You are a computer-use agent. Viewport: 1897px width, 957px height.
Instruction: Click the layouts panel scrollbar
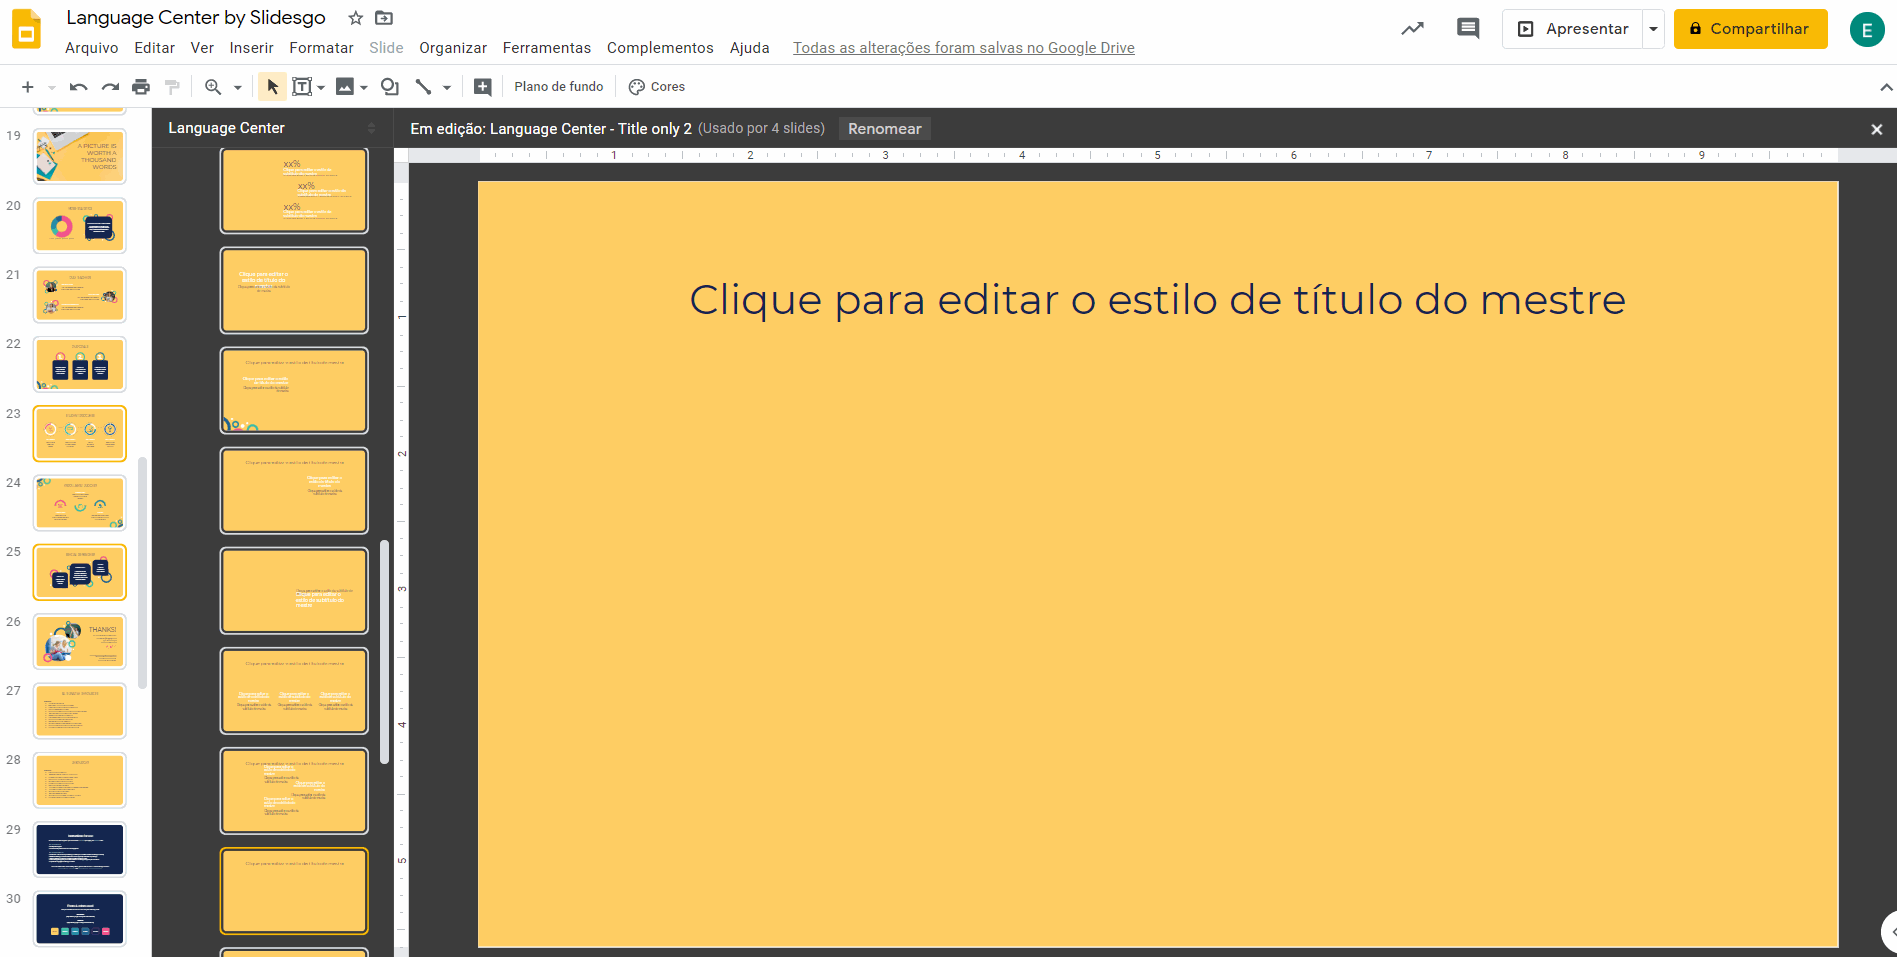385,652
